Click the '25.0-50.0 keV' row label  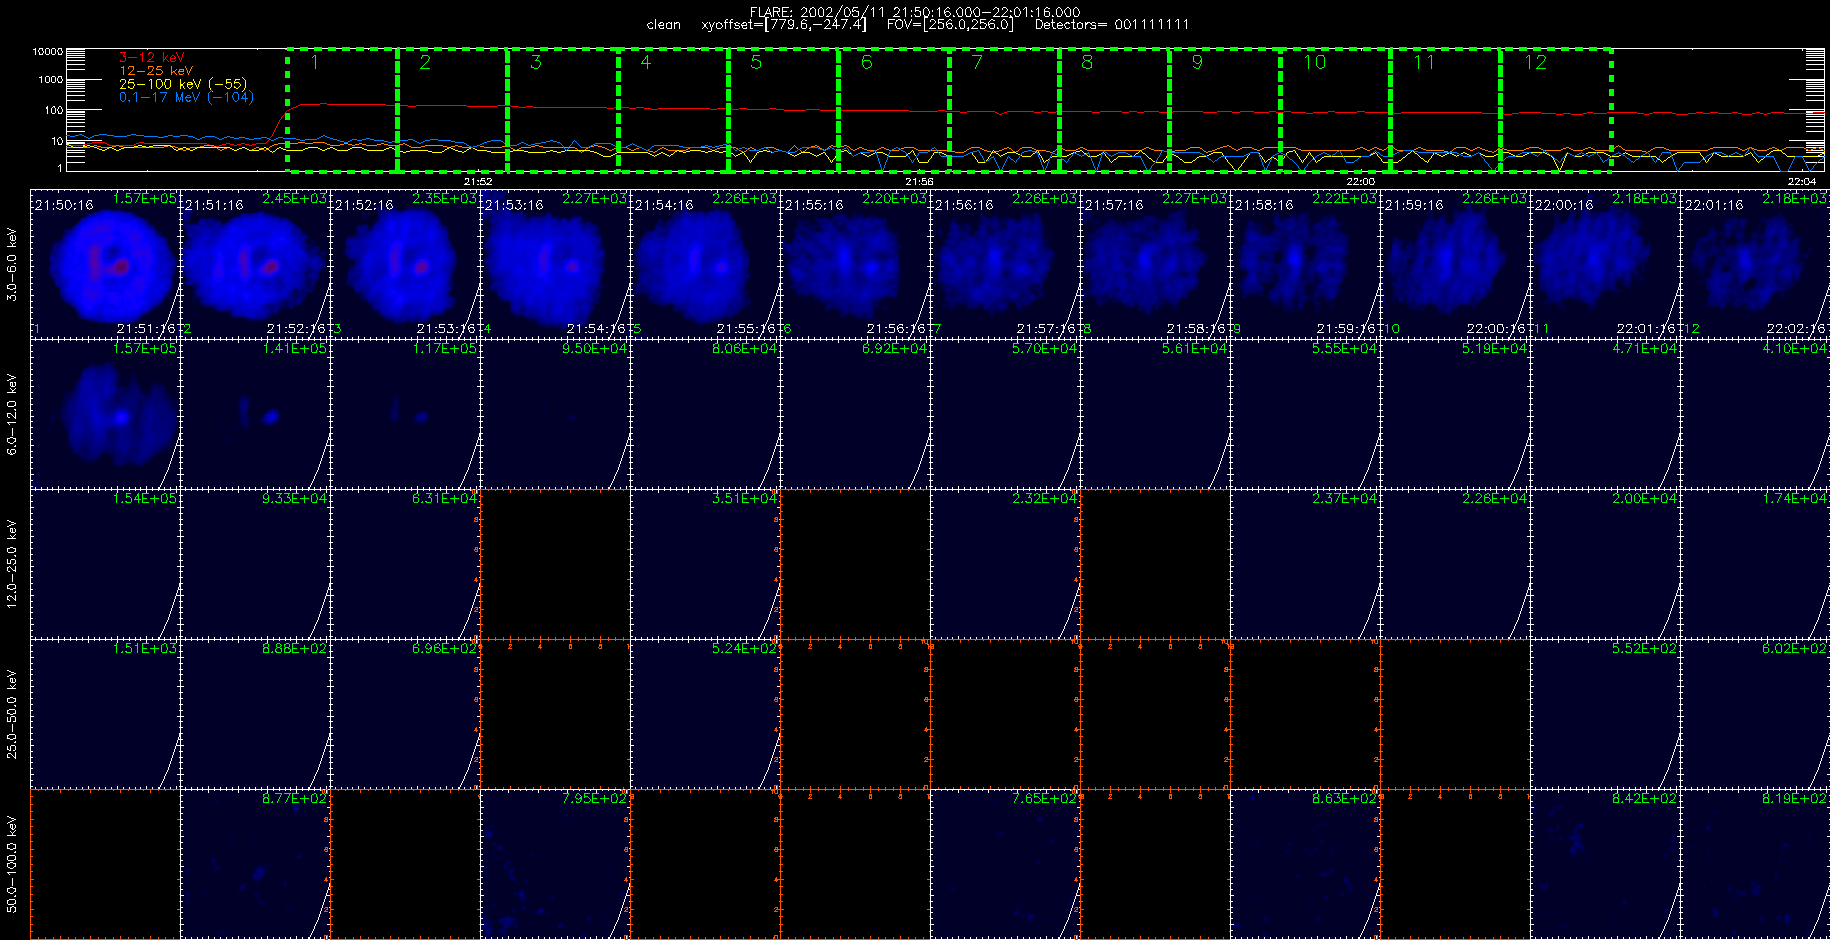click(x=12, y=714)
